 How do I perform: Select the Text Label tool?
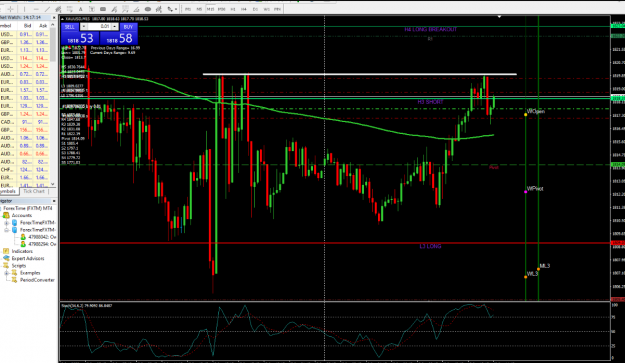[x=92, y=9]
